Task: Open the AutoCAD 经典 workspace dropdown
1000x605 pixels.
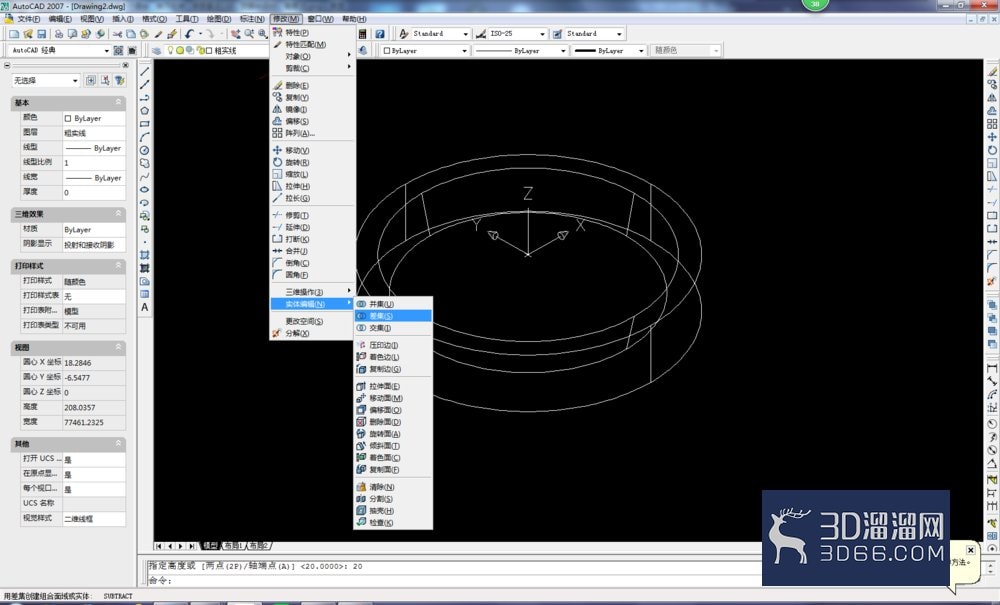Action: click(x=61, y=50)
